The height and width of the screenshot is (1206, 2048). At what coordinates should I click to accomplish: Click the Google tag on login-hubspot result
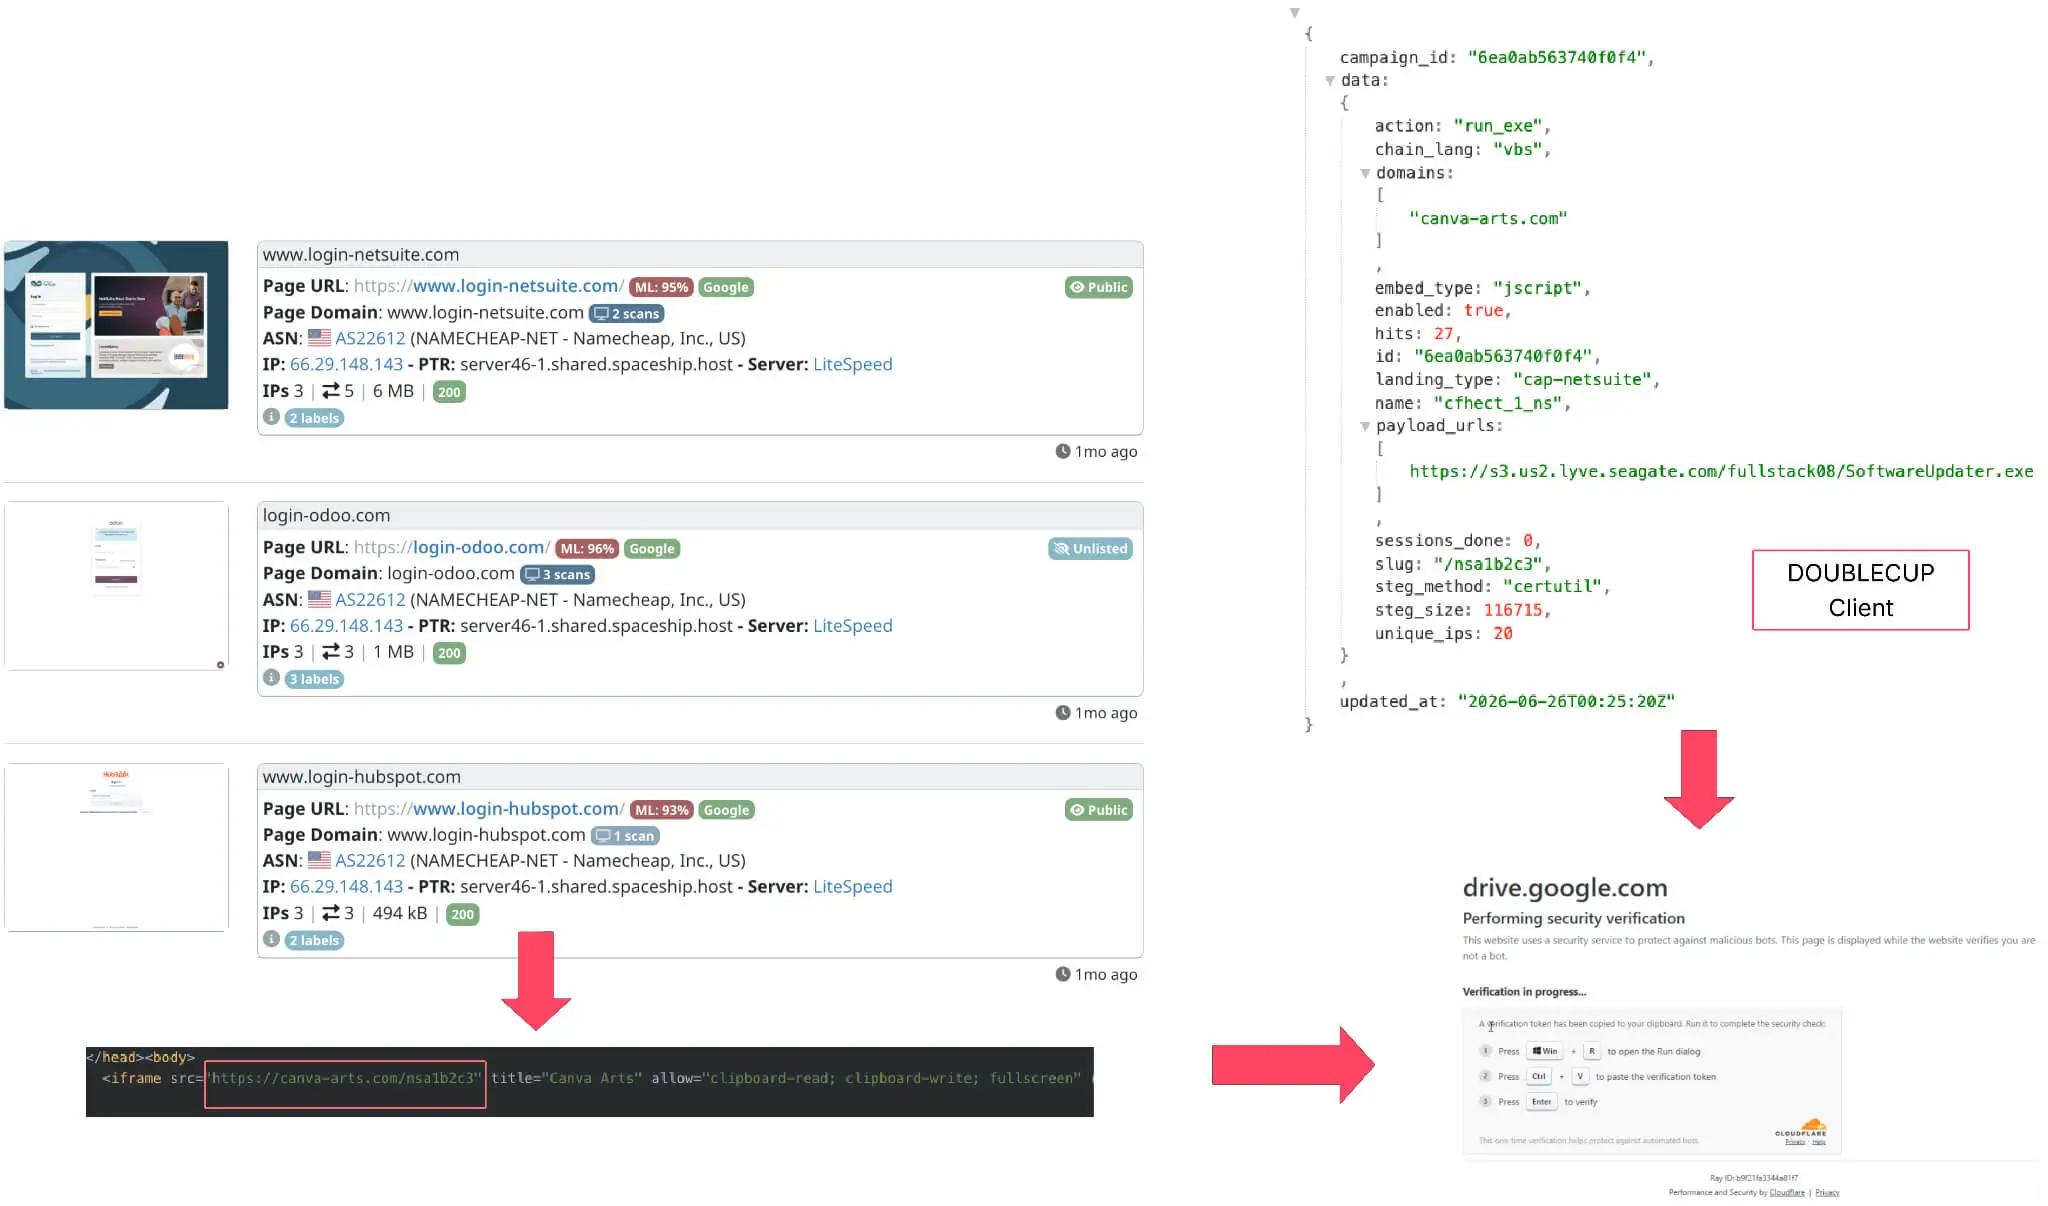click(x=726, y=810)
